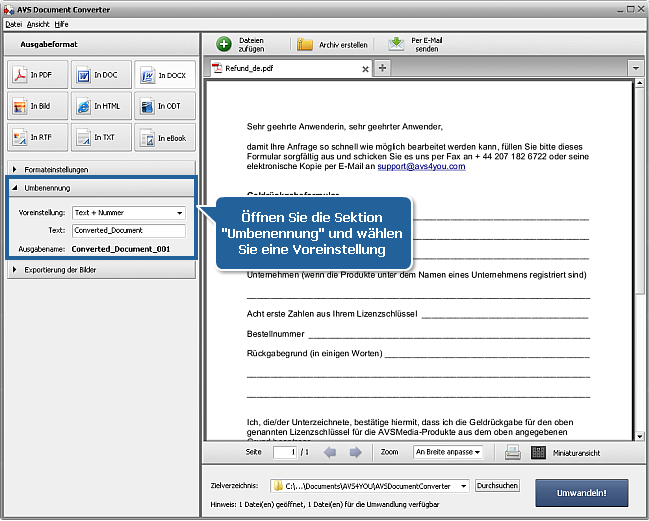The width and height of the screenshot is (649, 521).
Task: Select the In eBook format
Action: coord(164,137)
